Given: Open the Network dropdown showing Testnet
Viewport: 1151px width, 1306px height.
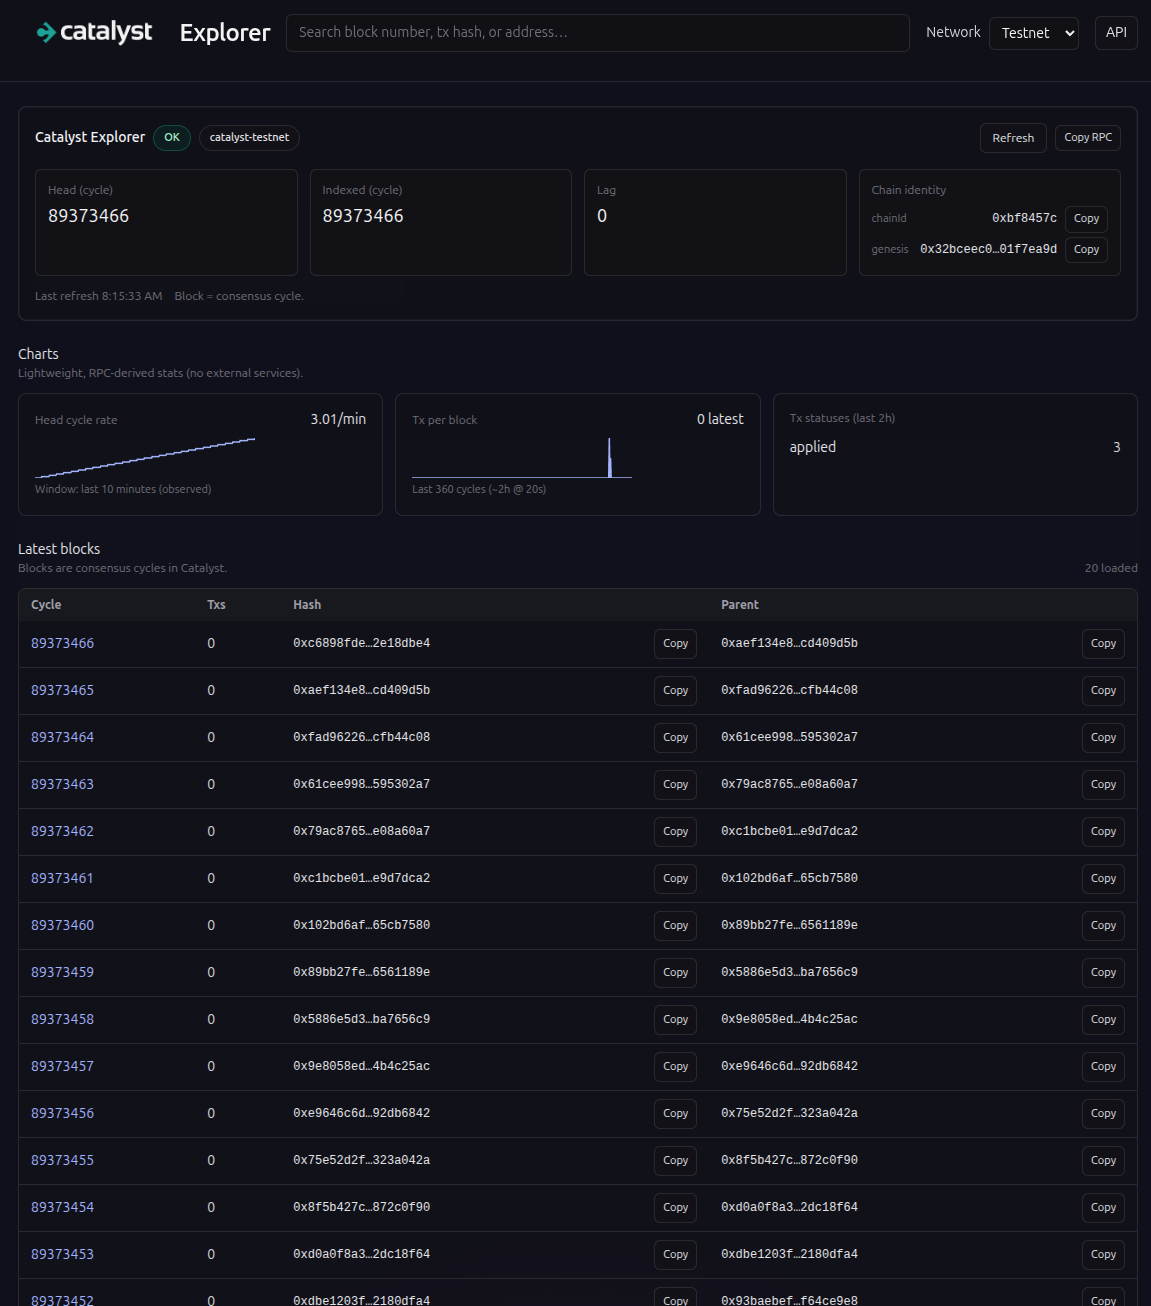Looking at the screenshot, I should point(1034,33).
